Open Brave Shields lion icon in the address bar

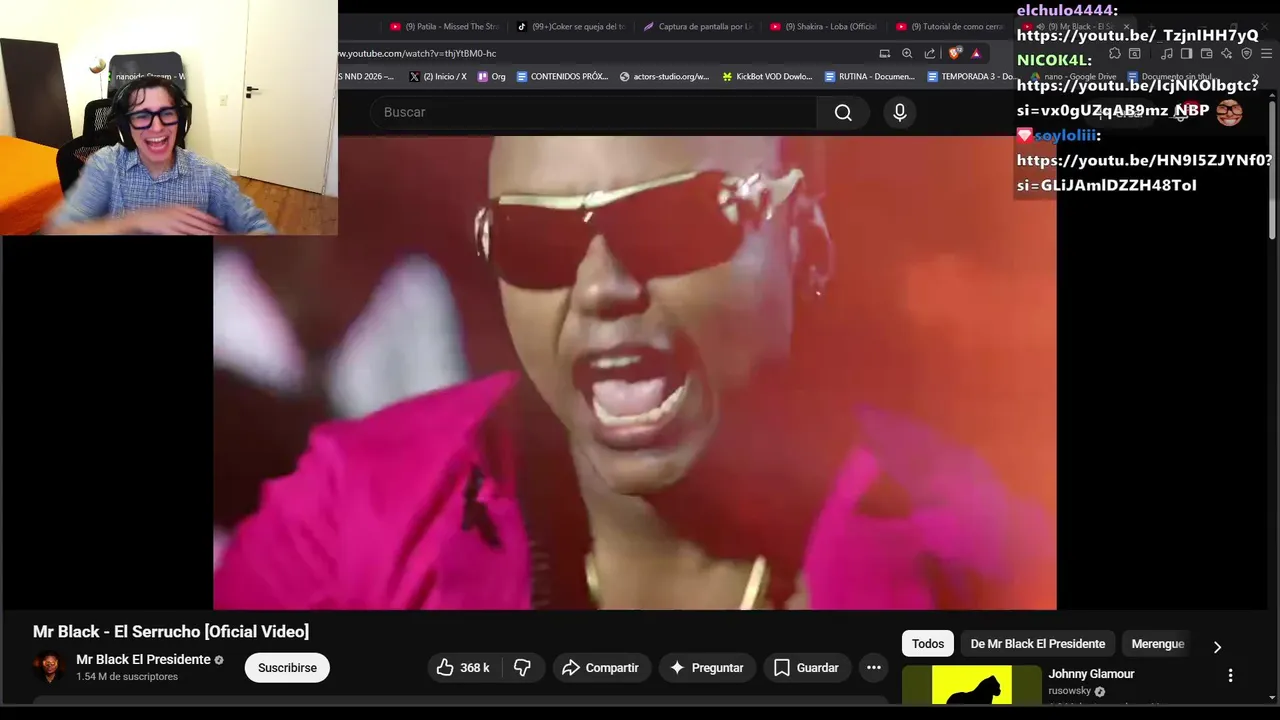coord(955,53)
